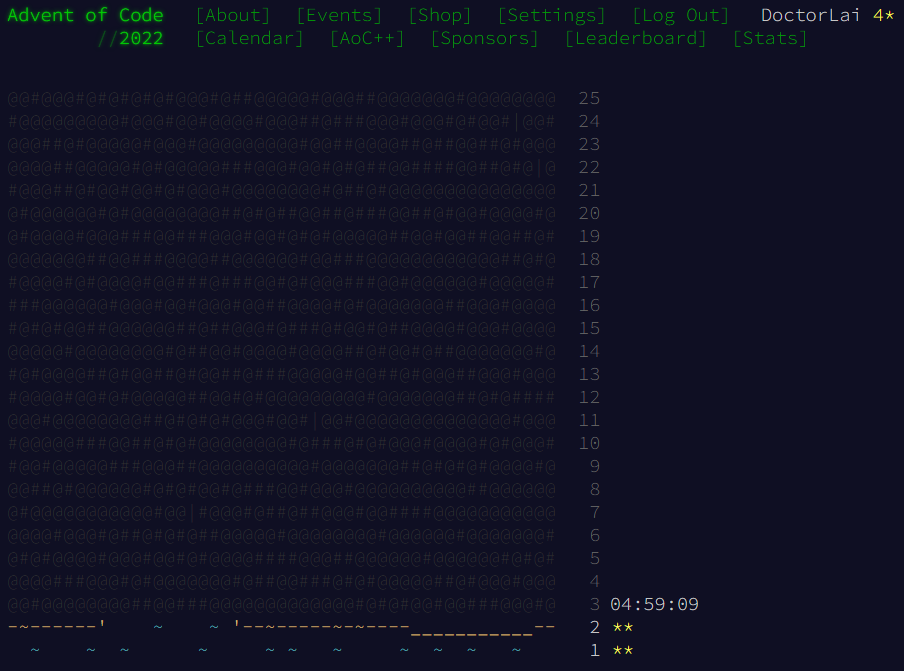
Task: Click the calendar number 10
Action: [589, 443]
